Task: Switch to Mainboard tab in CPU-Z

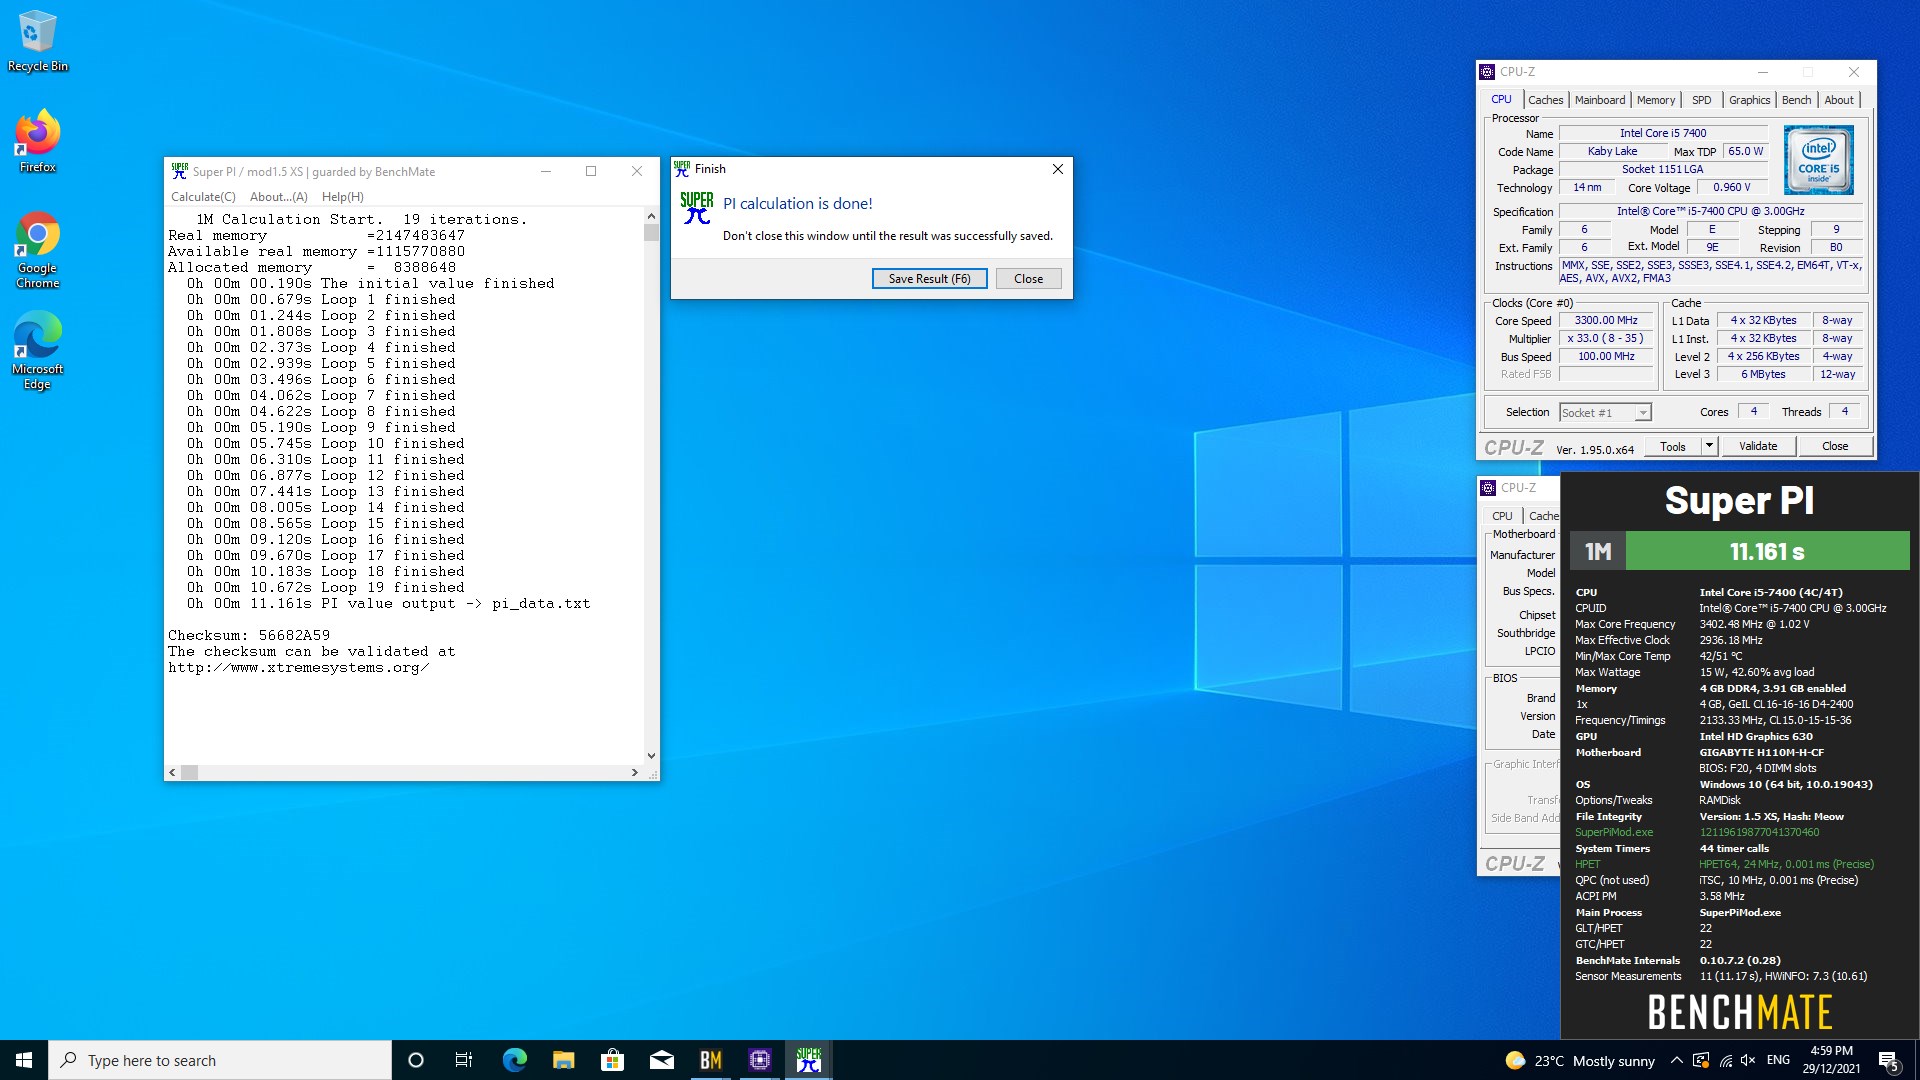Action: point(1600,100)
